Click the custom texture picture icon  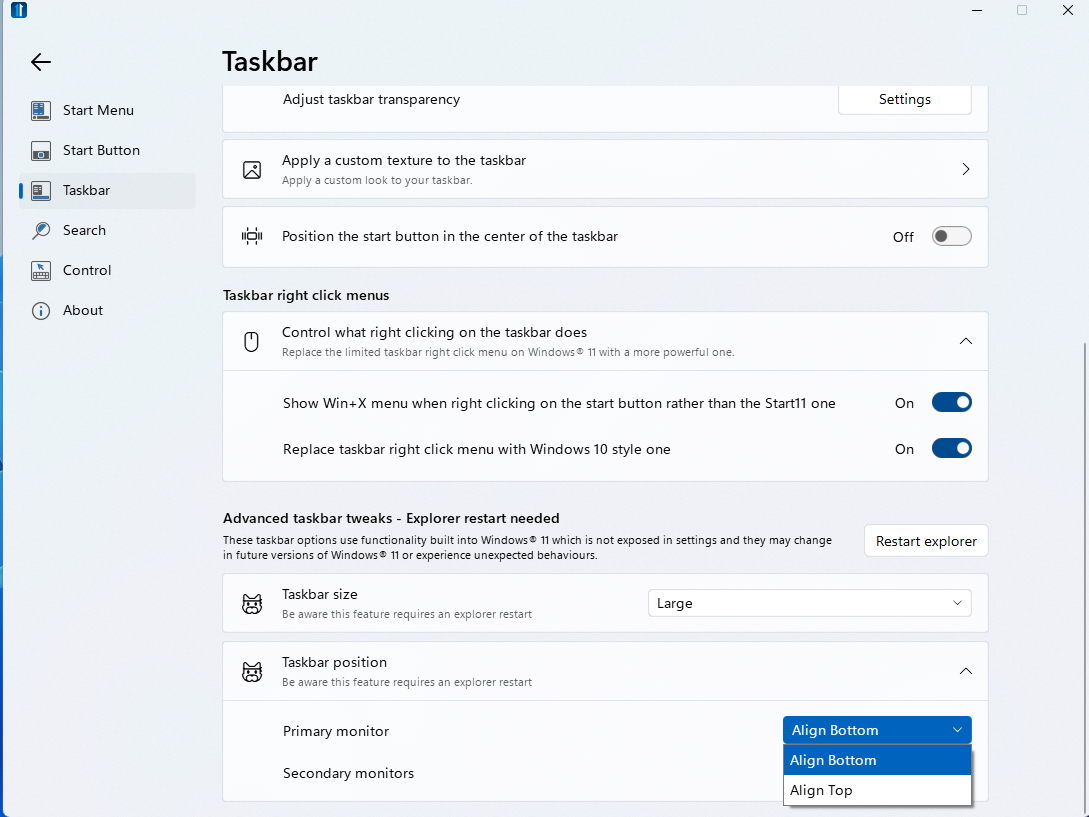click(252, 170)
